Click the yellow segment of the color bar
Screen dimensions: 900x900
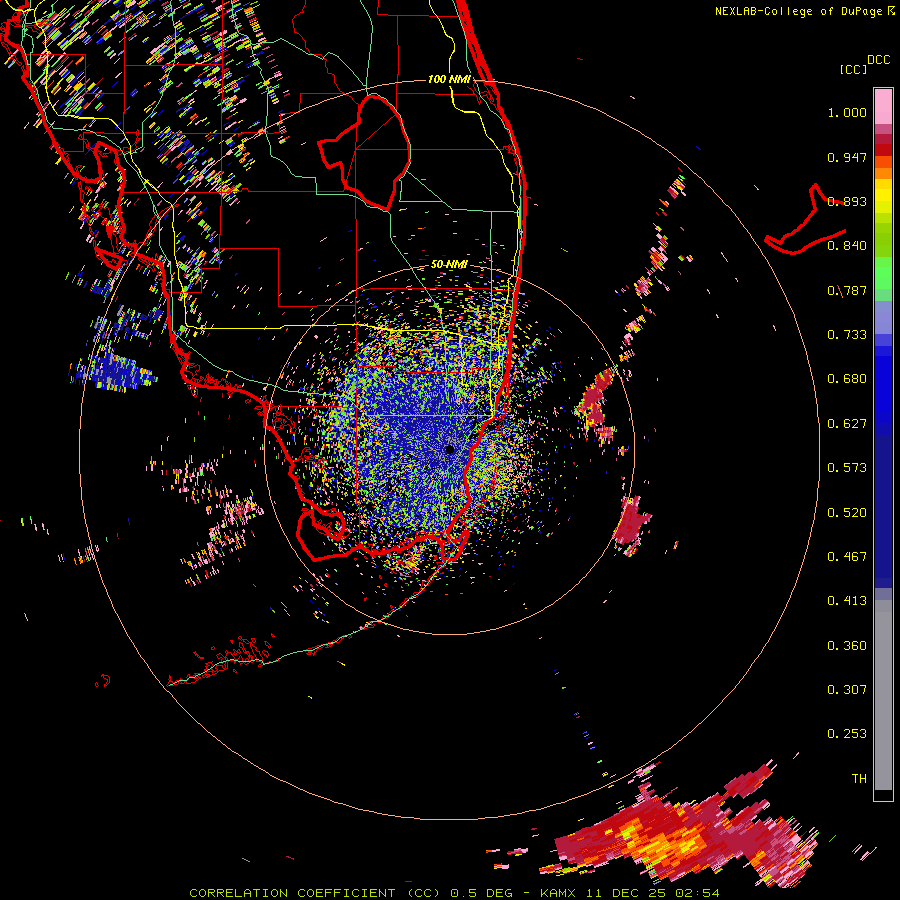click(x=883, y=197)
